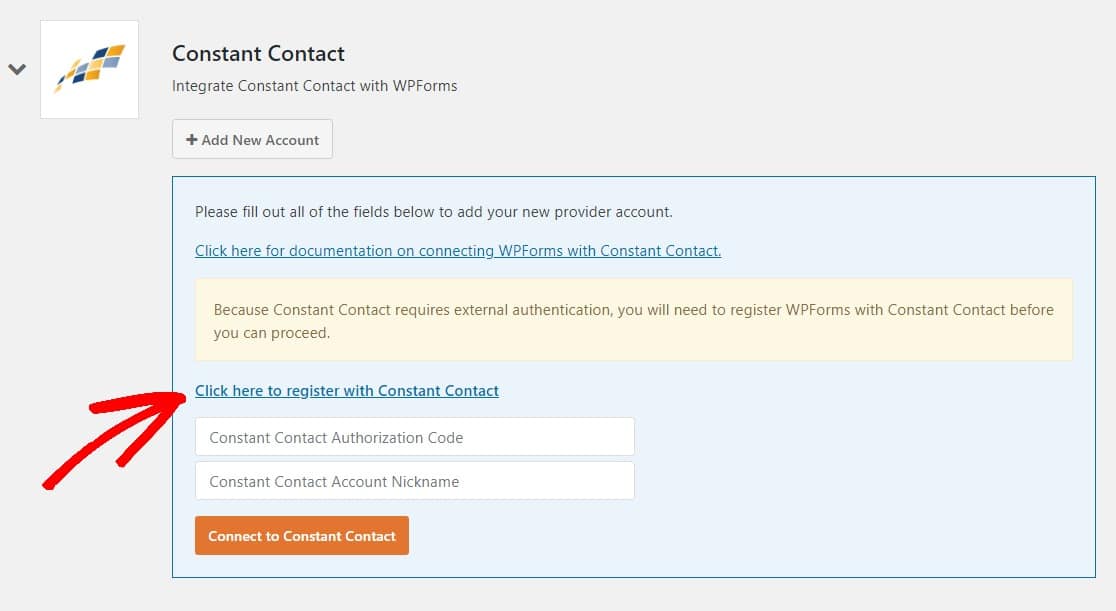
Task: Focus the Constant Contact Authorization Code field
Action: click(414, 437)
